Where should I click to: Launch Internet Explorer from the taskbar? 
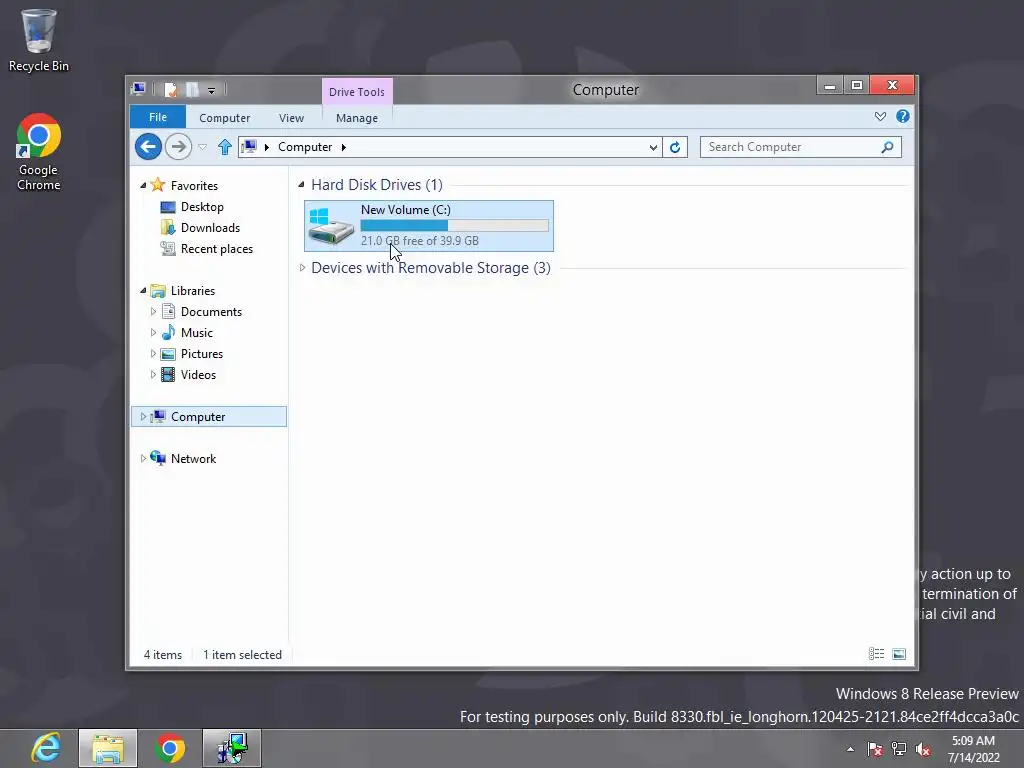click(x=46, y=748)
